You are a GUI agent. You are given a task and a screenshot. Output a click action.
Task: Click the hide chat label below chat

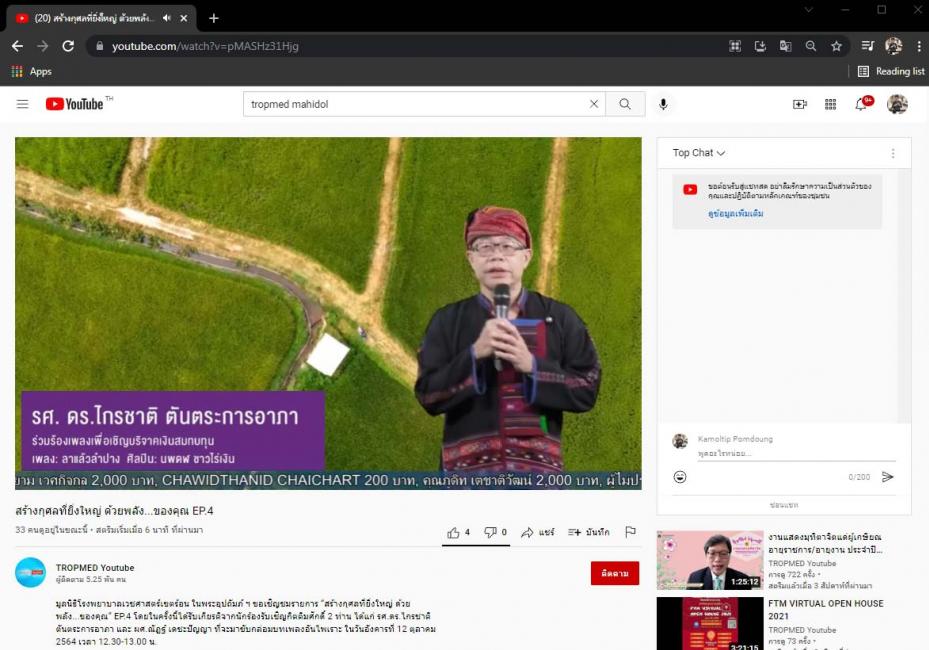coord(784,505)
